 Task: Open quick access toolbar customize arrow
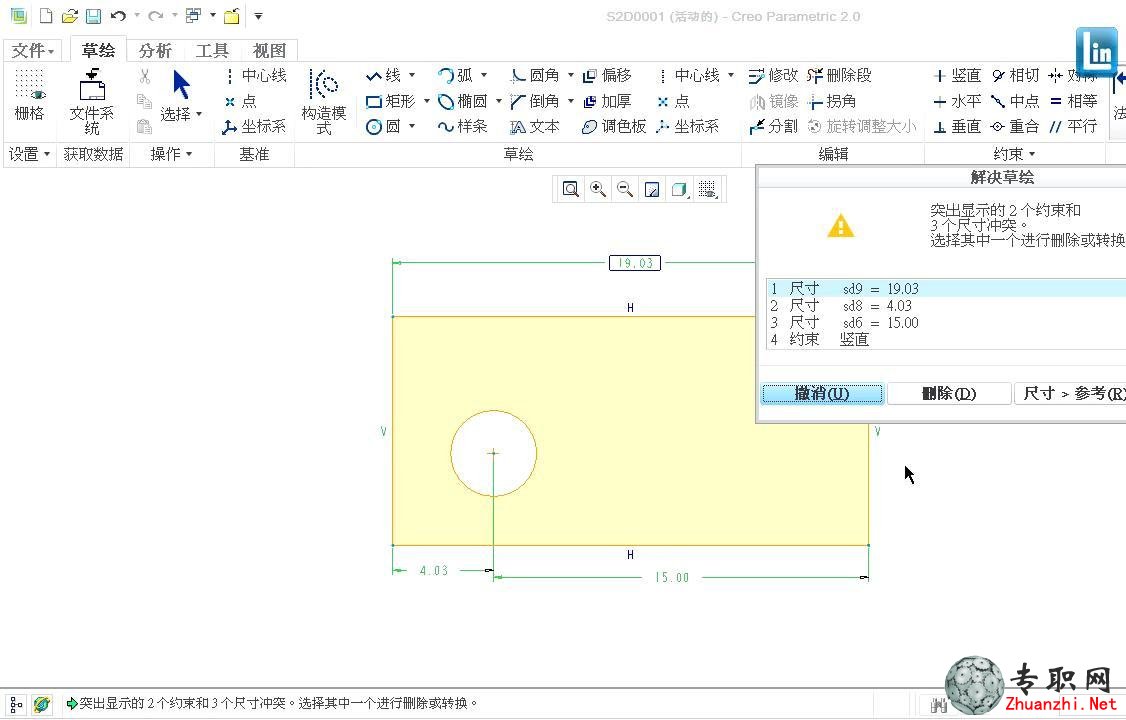(x=259, y=16)
